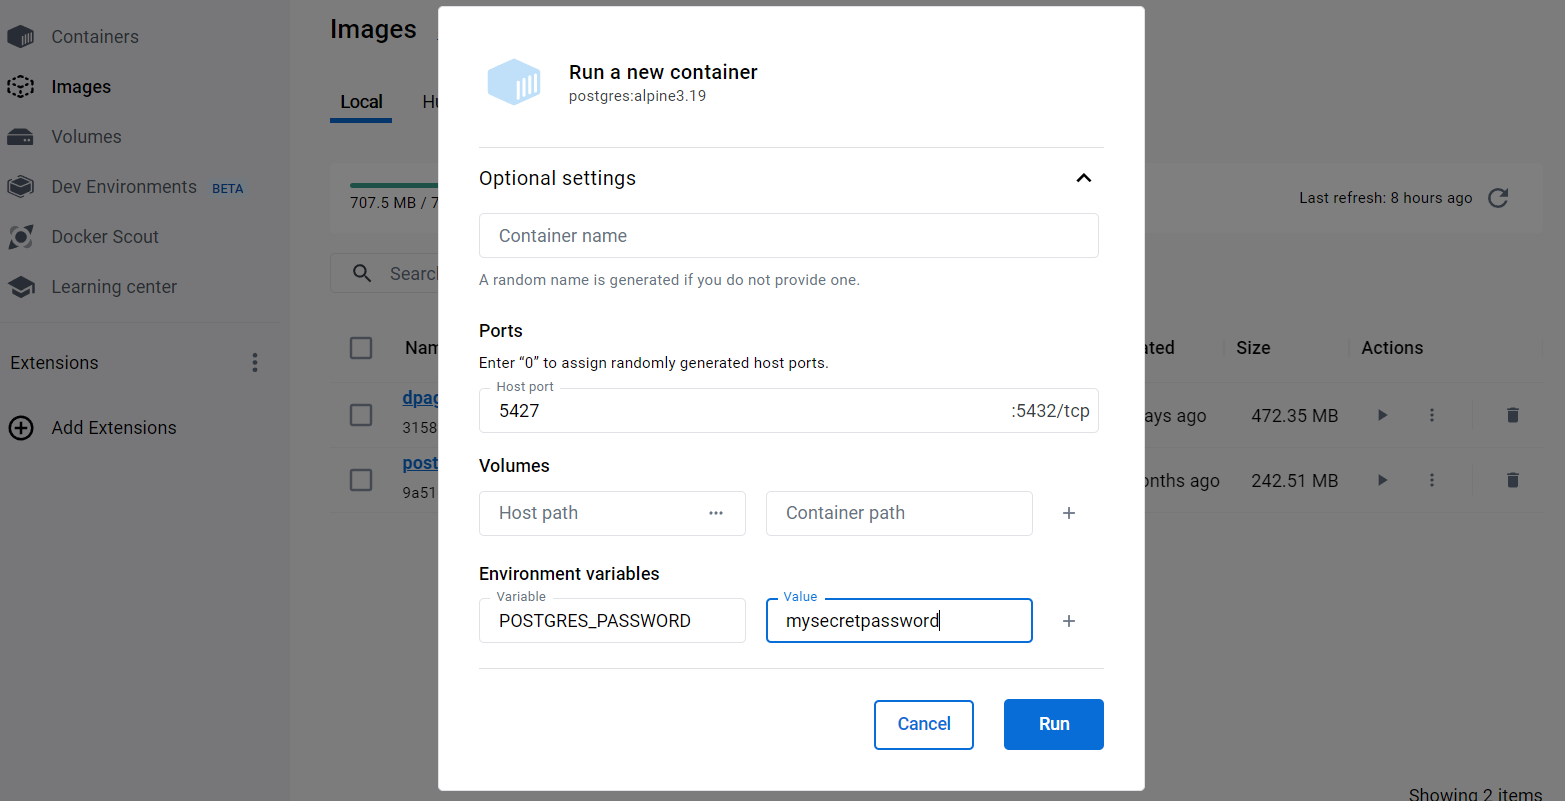Browse for host path via the ellipsis icon
The width and height of the screenshot is (1565, 801).
coord(716,513)
